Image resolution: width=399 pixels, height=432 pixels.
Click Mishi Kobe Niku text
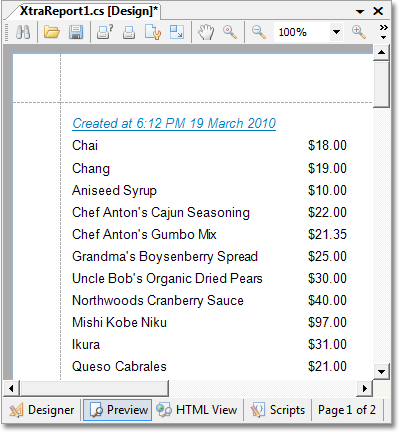pos(119,322)
